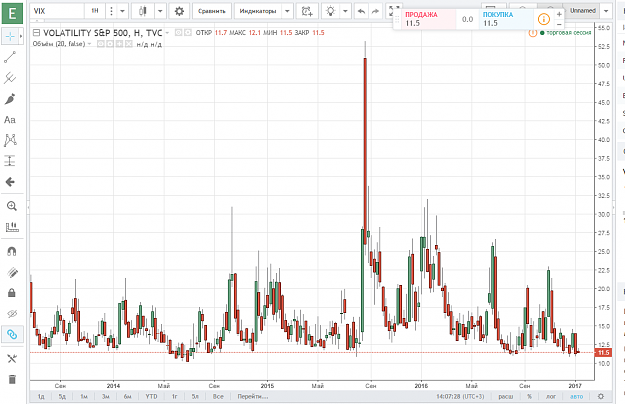The width and height of the screenshot is (625, 404).
Task: Toggle расш extended hours option
Action: click(506, 396)
